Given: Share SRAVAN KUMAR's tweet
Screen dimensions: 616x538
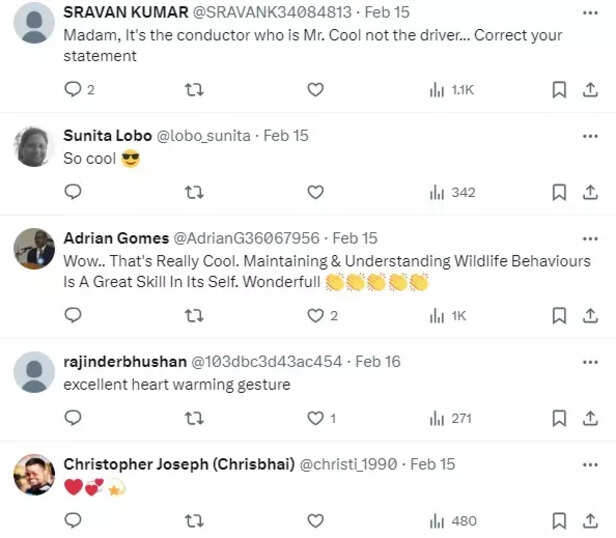Looking at the screenshot, I should 589,90.
